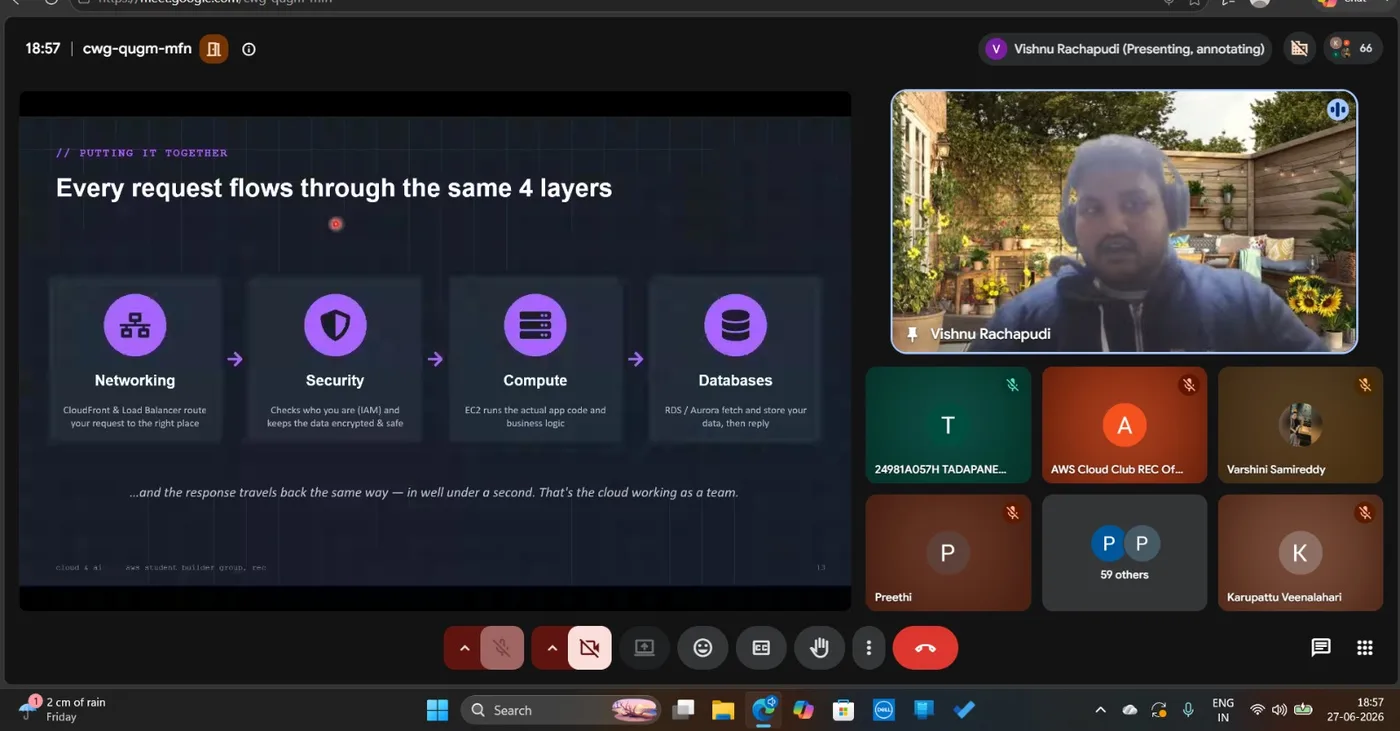Open the ENG IN language switcher
This screenshot has width=1400, height=731.
1222,710
